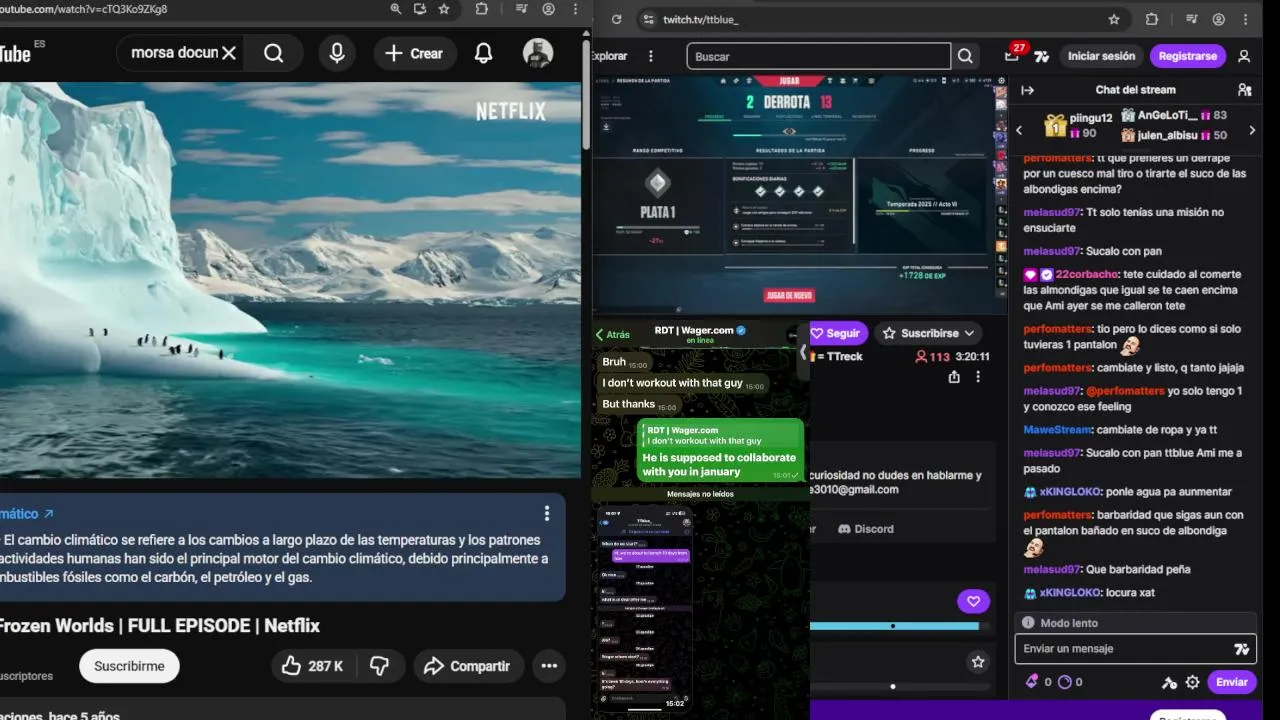Screen dimensions: 1280x720
Task: Open chat settings gear icon
Action: (x=1192, y=682)
